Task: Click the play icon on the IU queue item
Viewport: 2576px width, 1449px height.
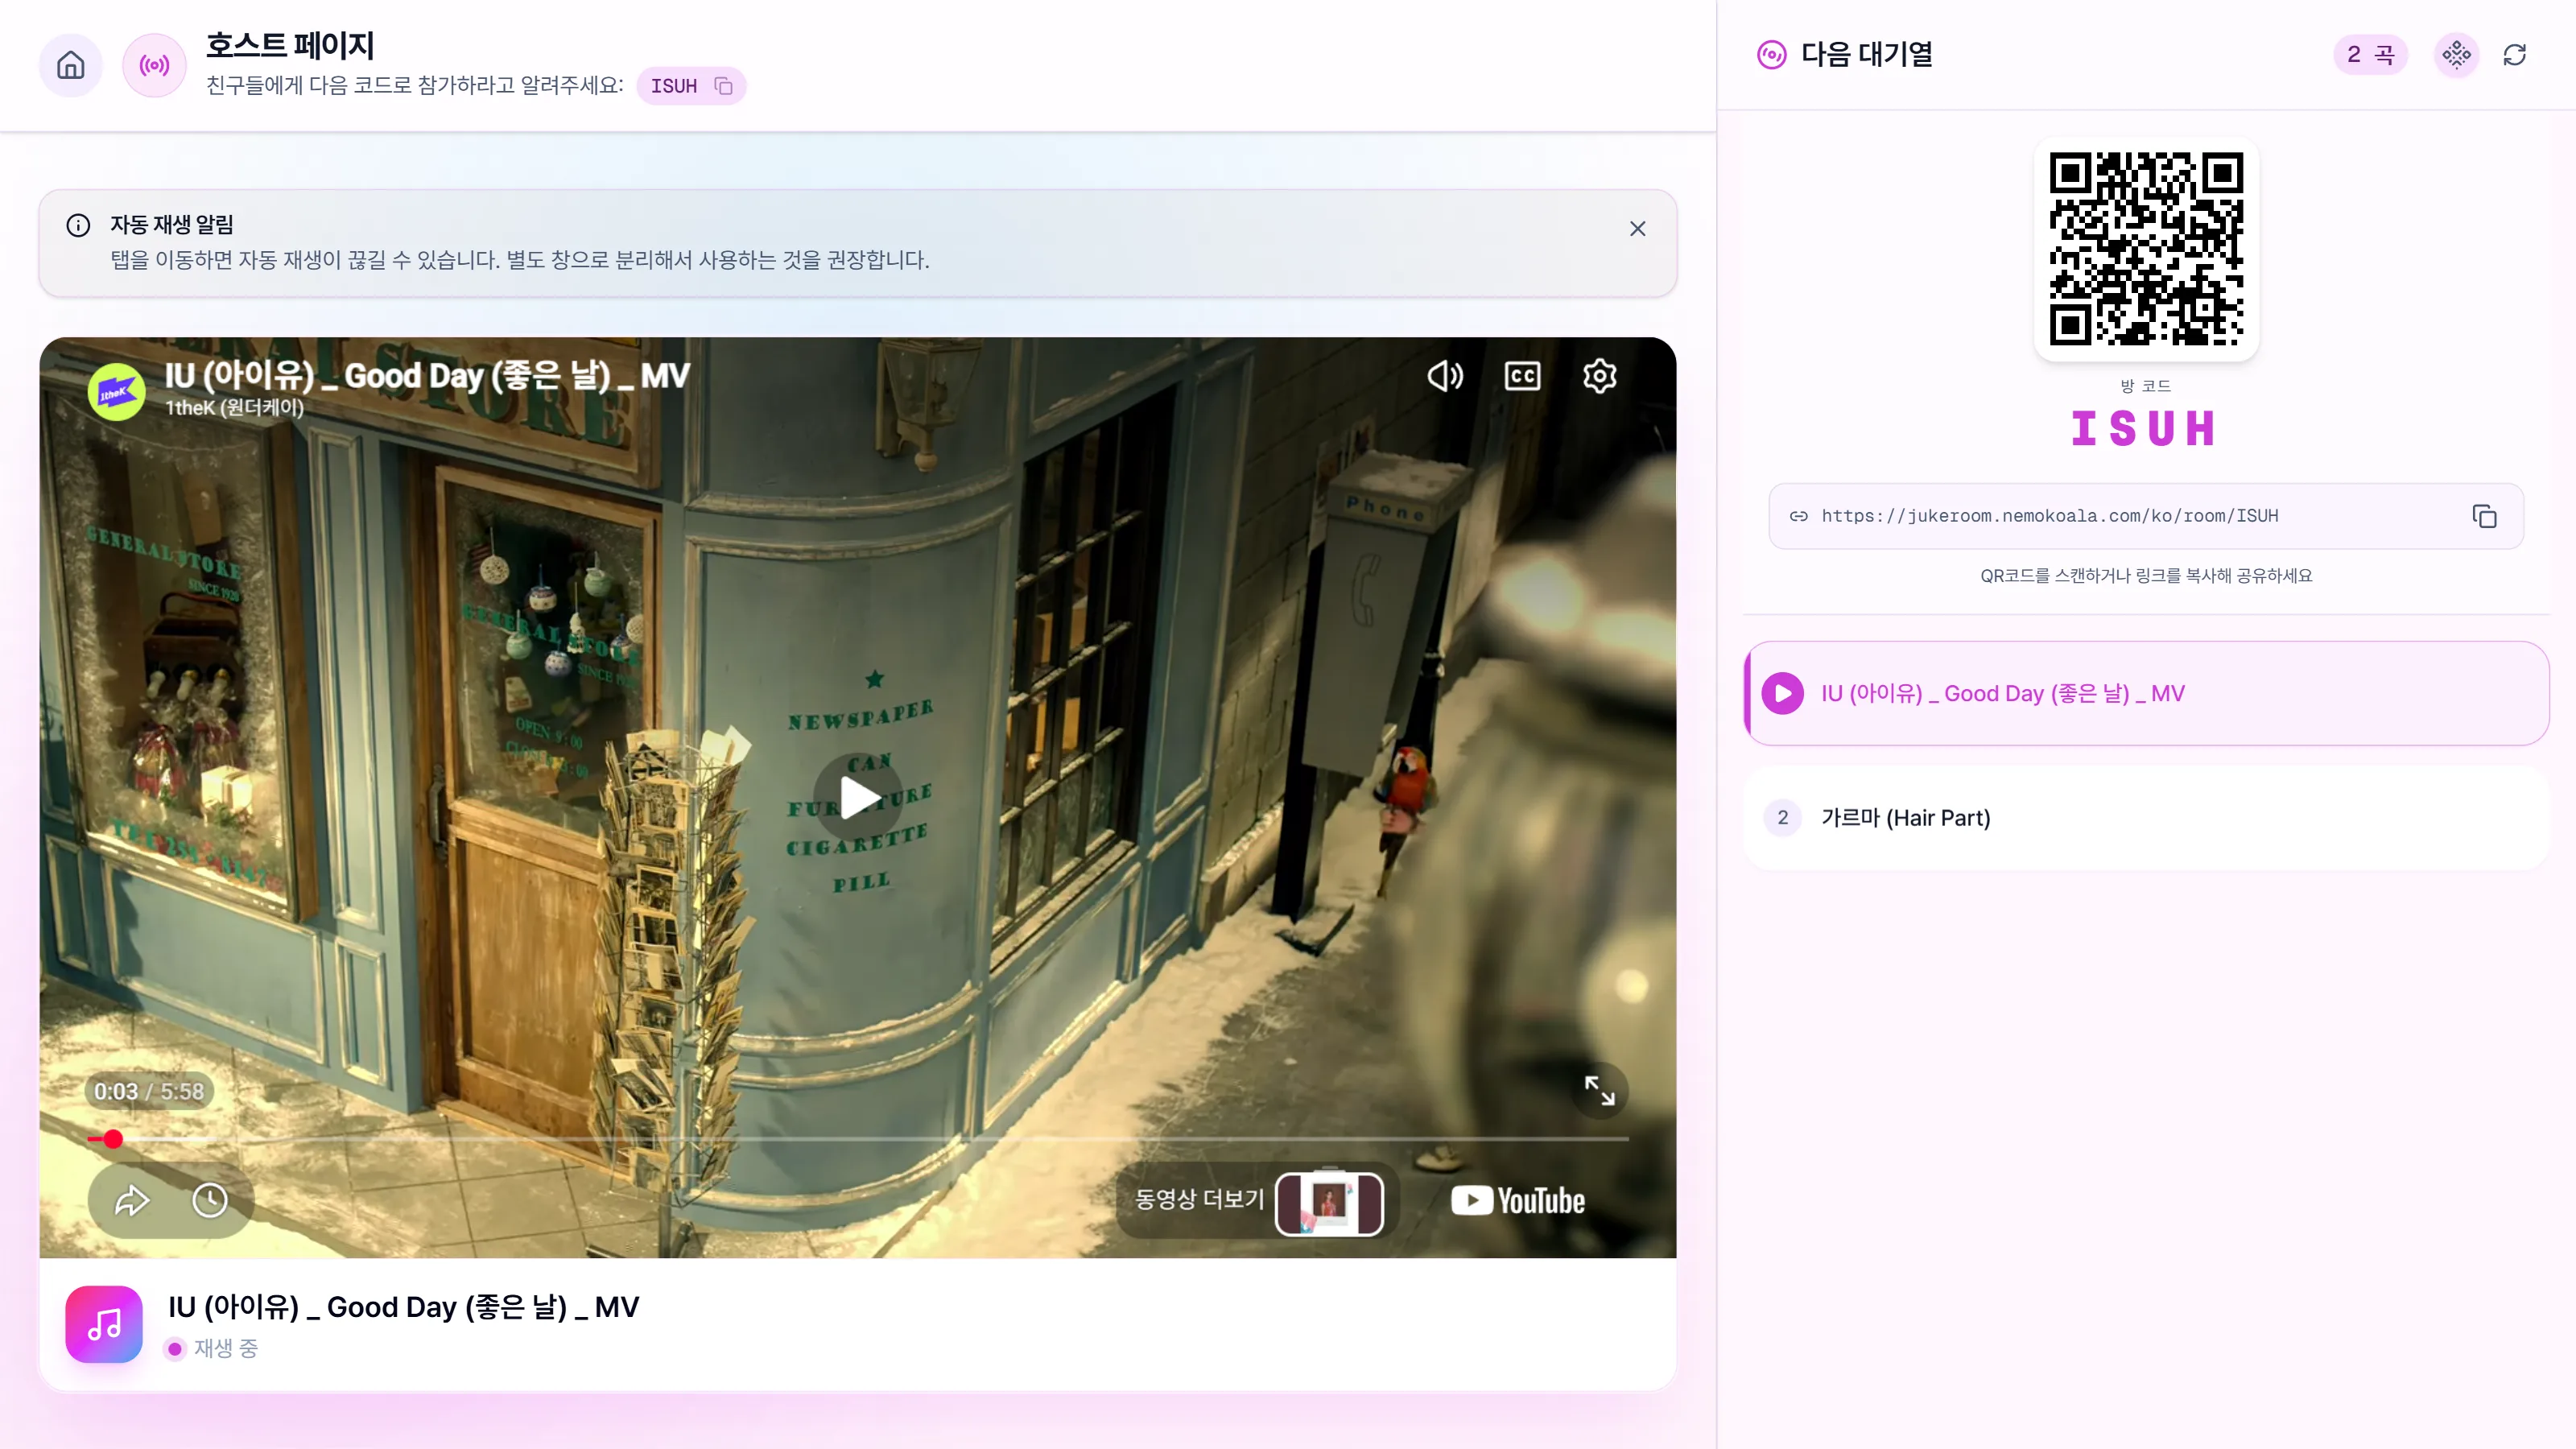Action: tap(1782, 693)
